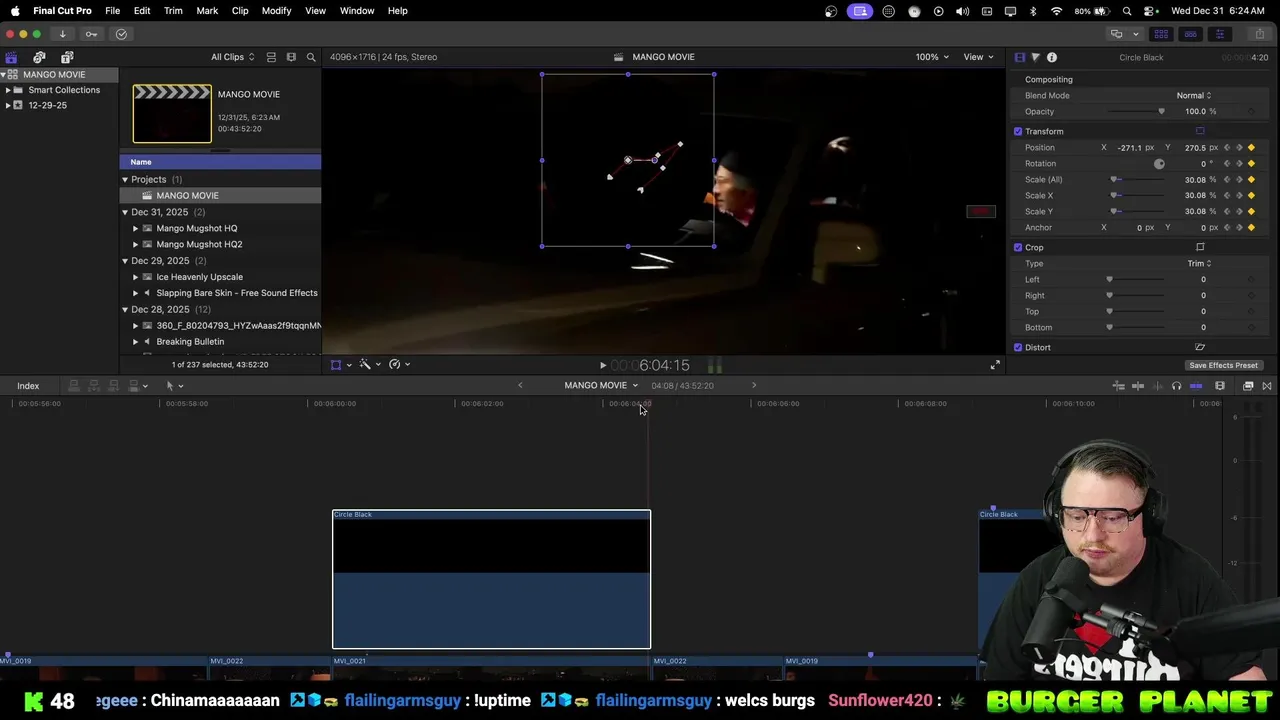Show background tasks checkmark icon
The width and height of the screenshot is (1280, 720).
[x=121, y=34]
